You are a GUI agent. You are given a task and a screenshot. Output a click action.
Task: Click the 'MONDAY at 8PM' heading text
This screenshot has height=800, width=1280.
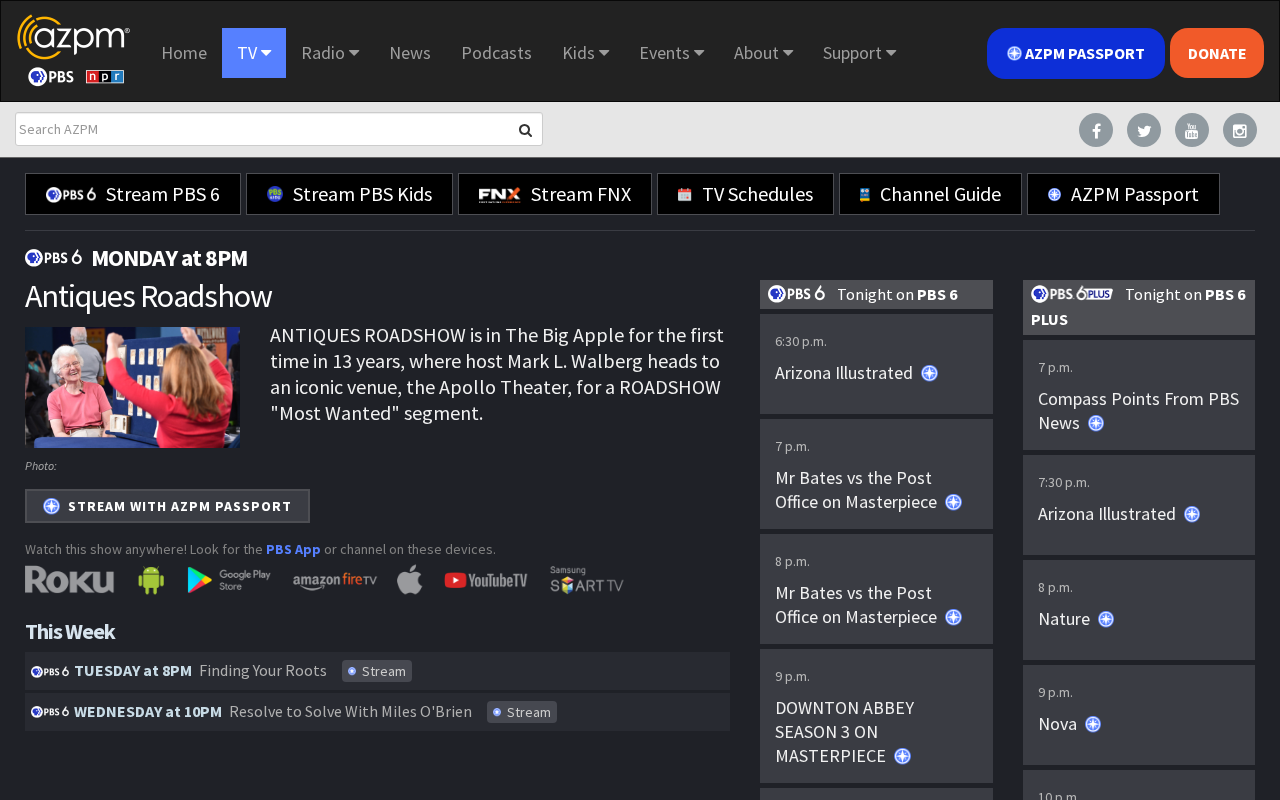[169, 258]
